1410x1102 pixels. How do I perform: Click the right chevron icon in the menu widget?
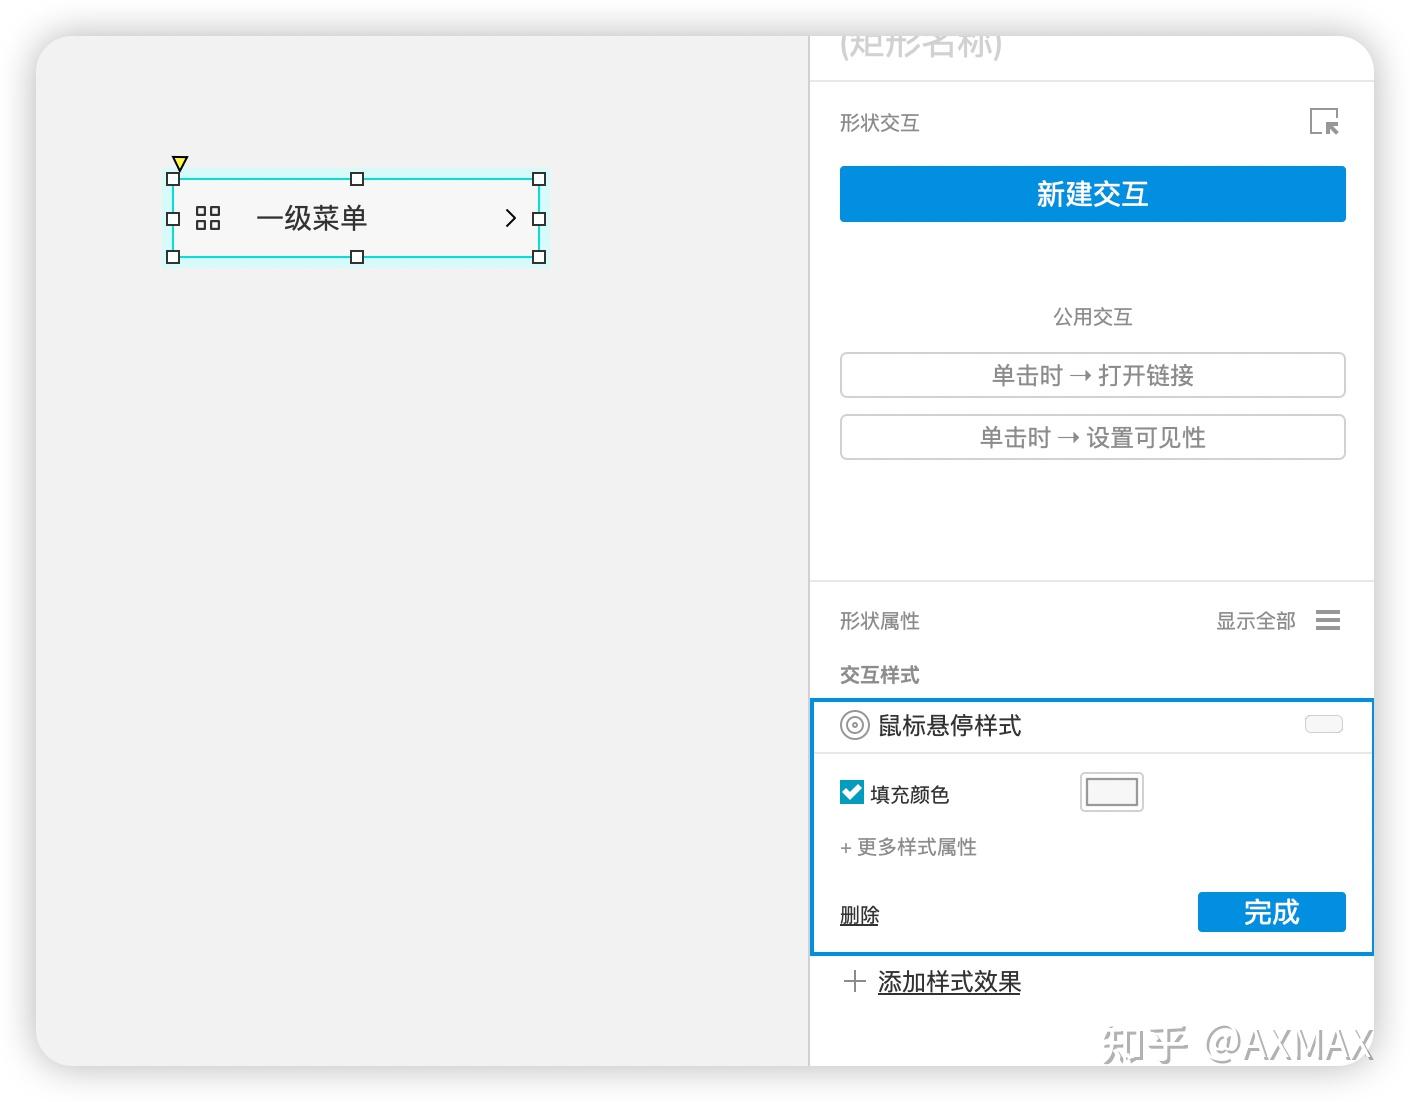click(x=511, y=218)
